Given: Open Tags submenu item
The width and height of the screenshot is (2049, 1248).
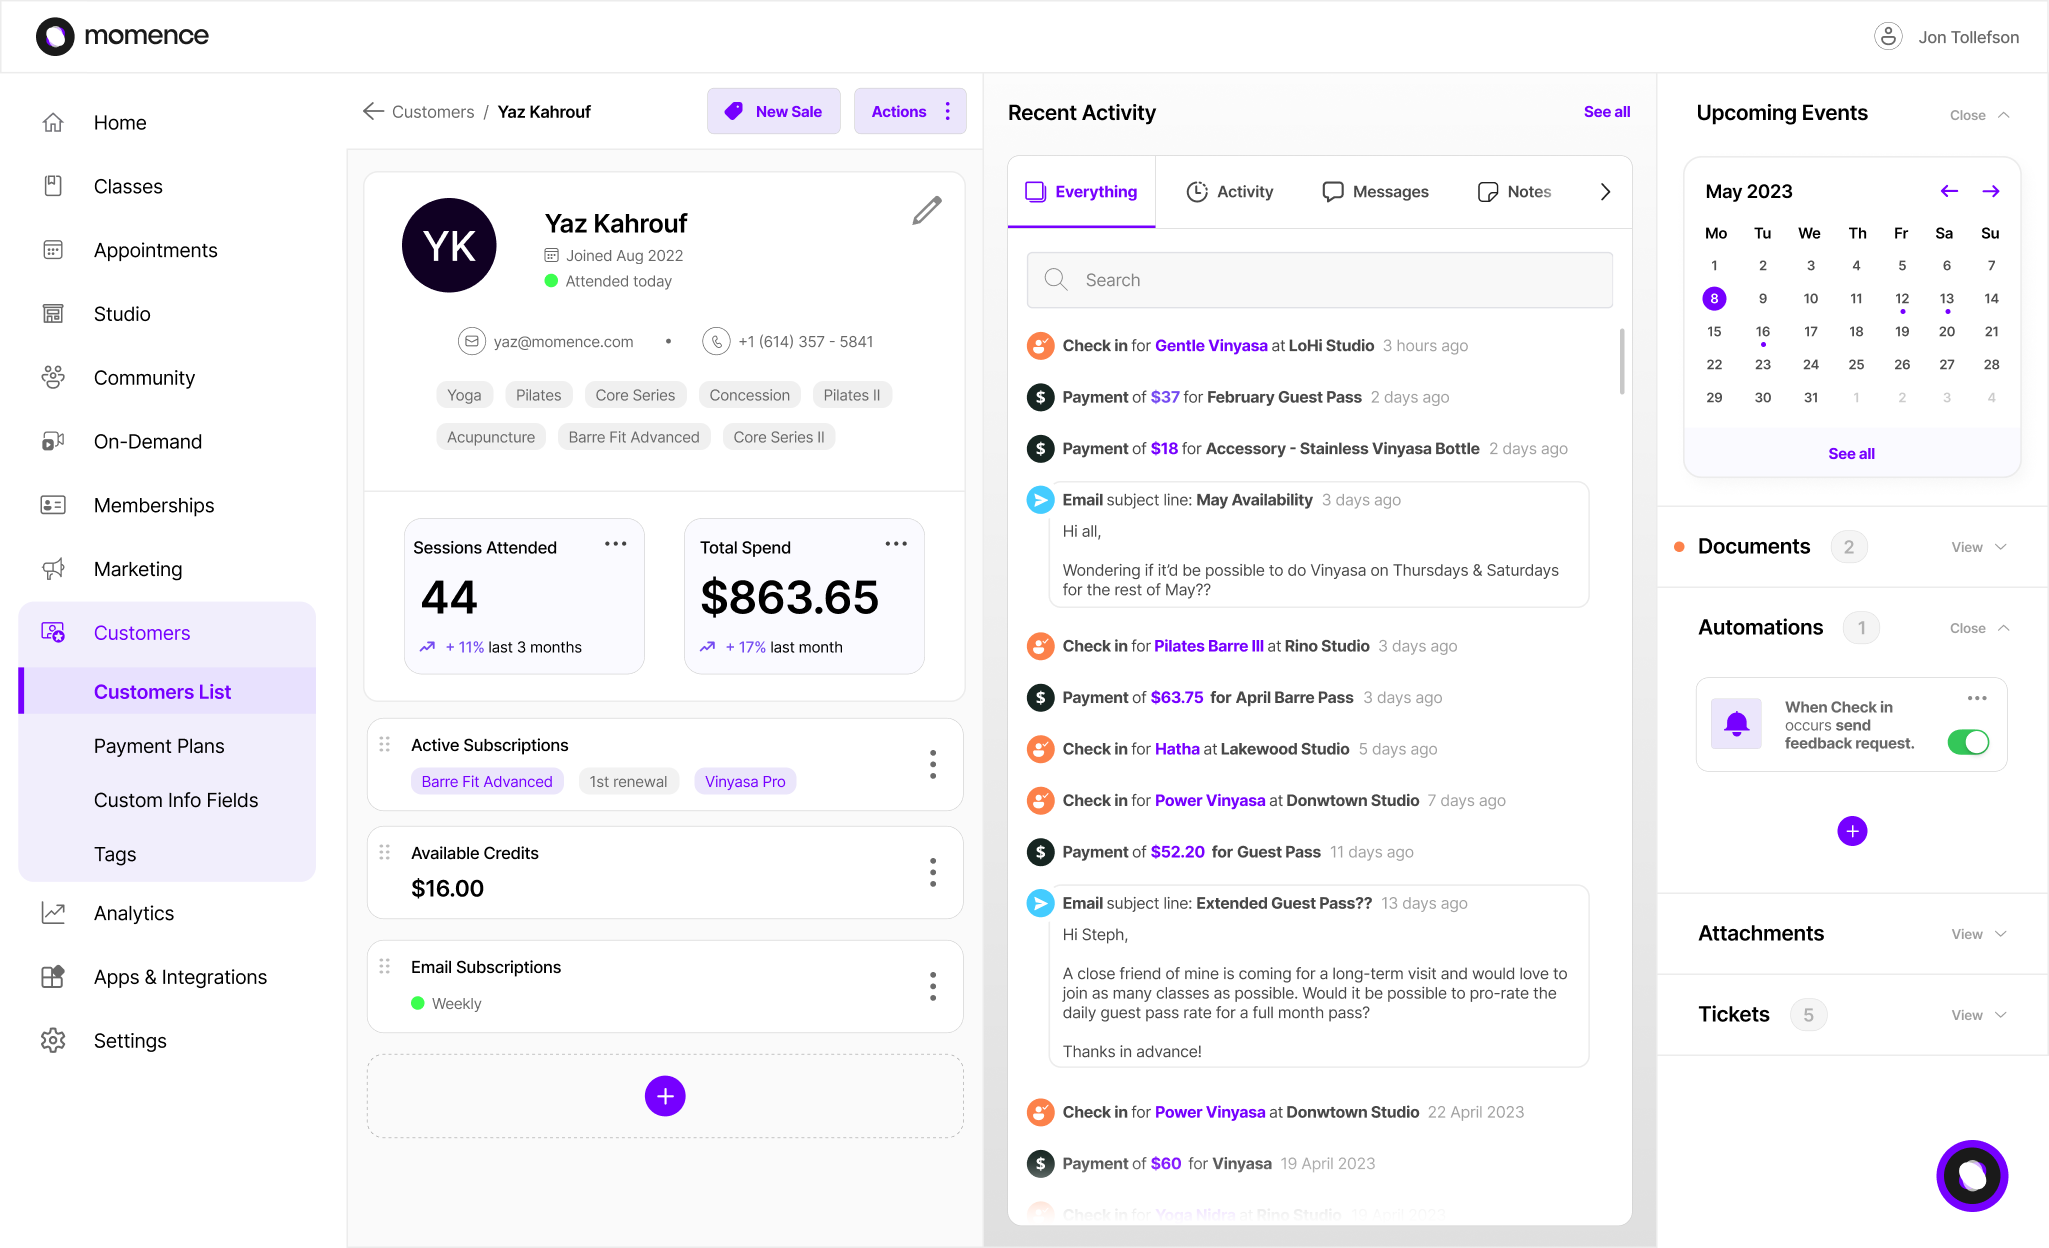Looking at the screenshot, I should 115,854.
